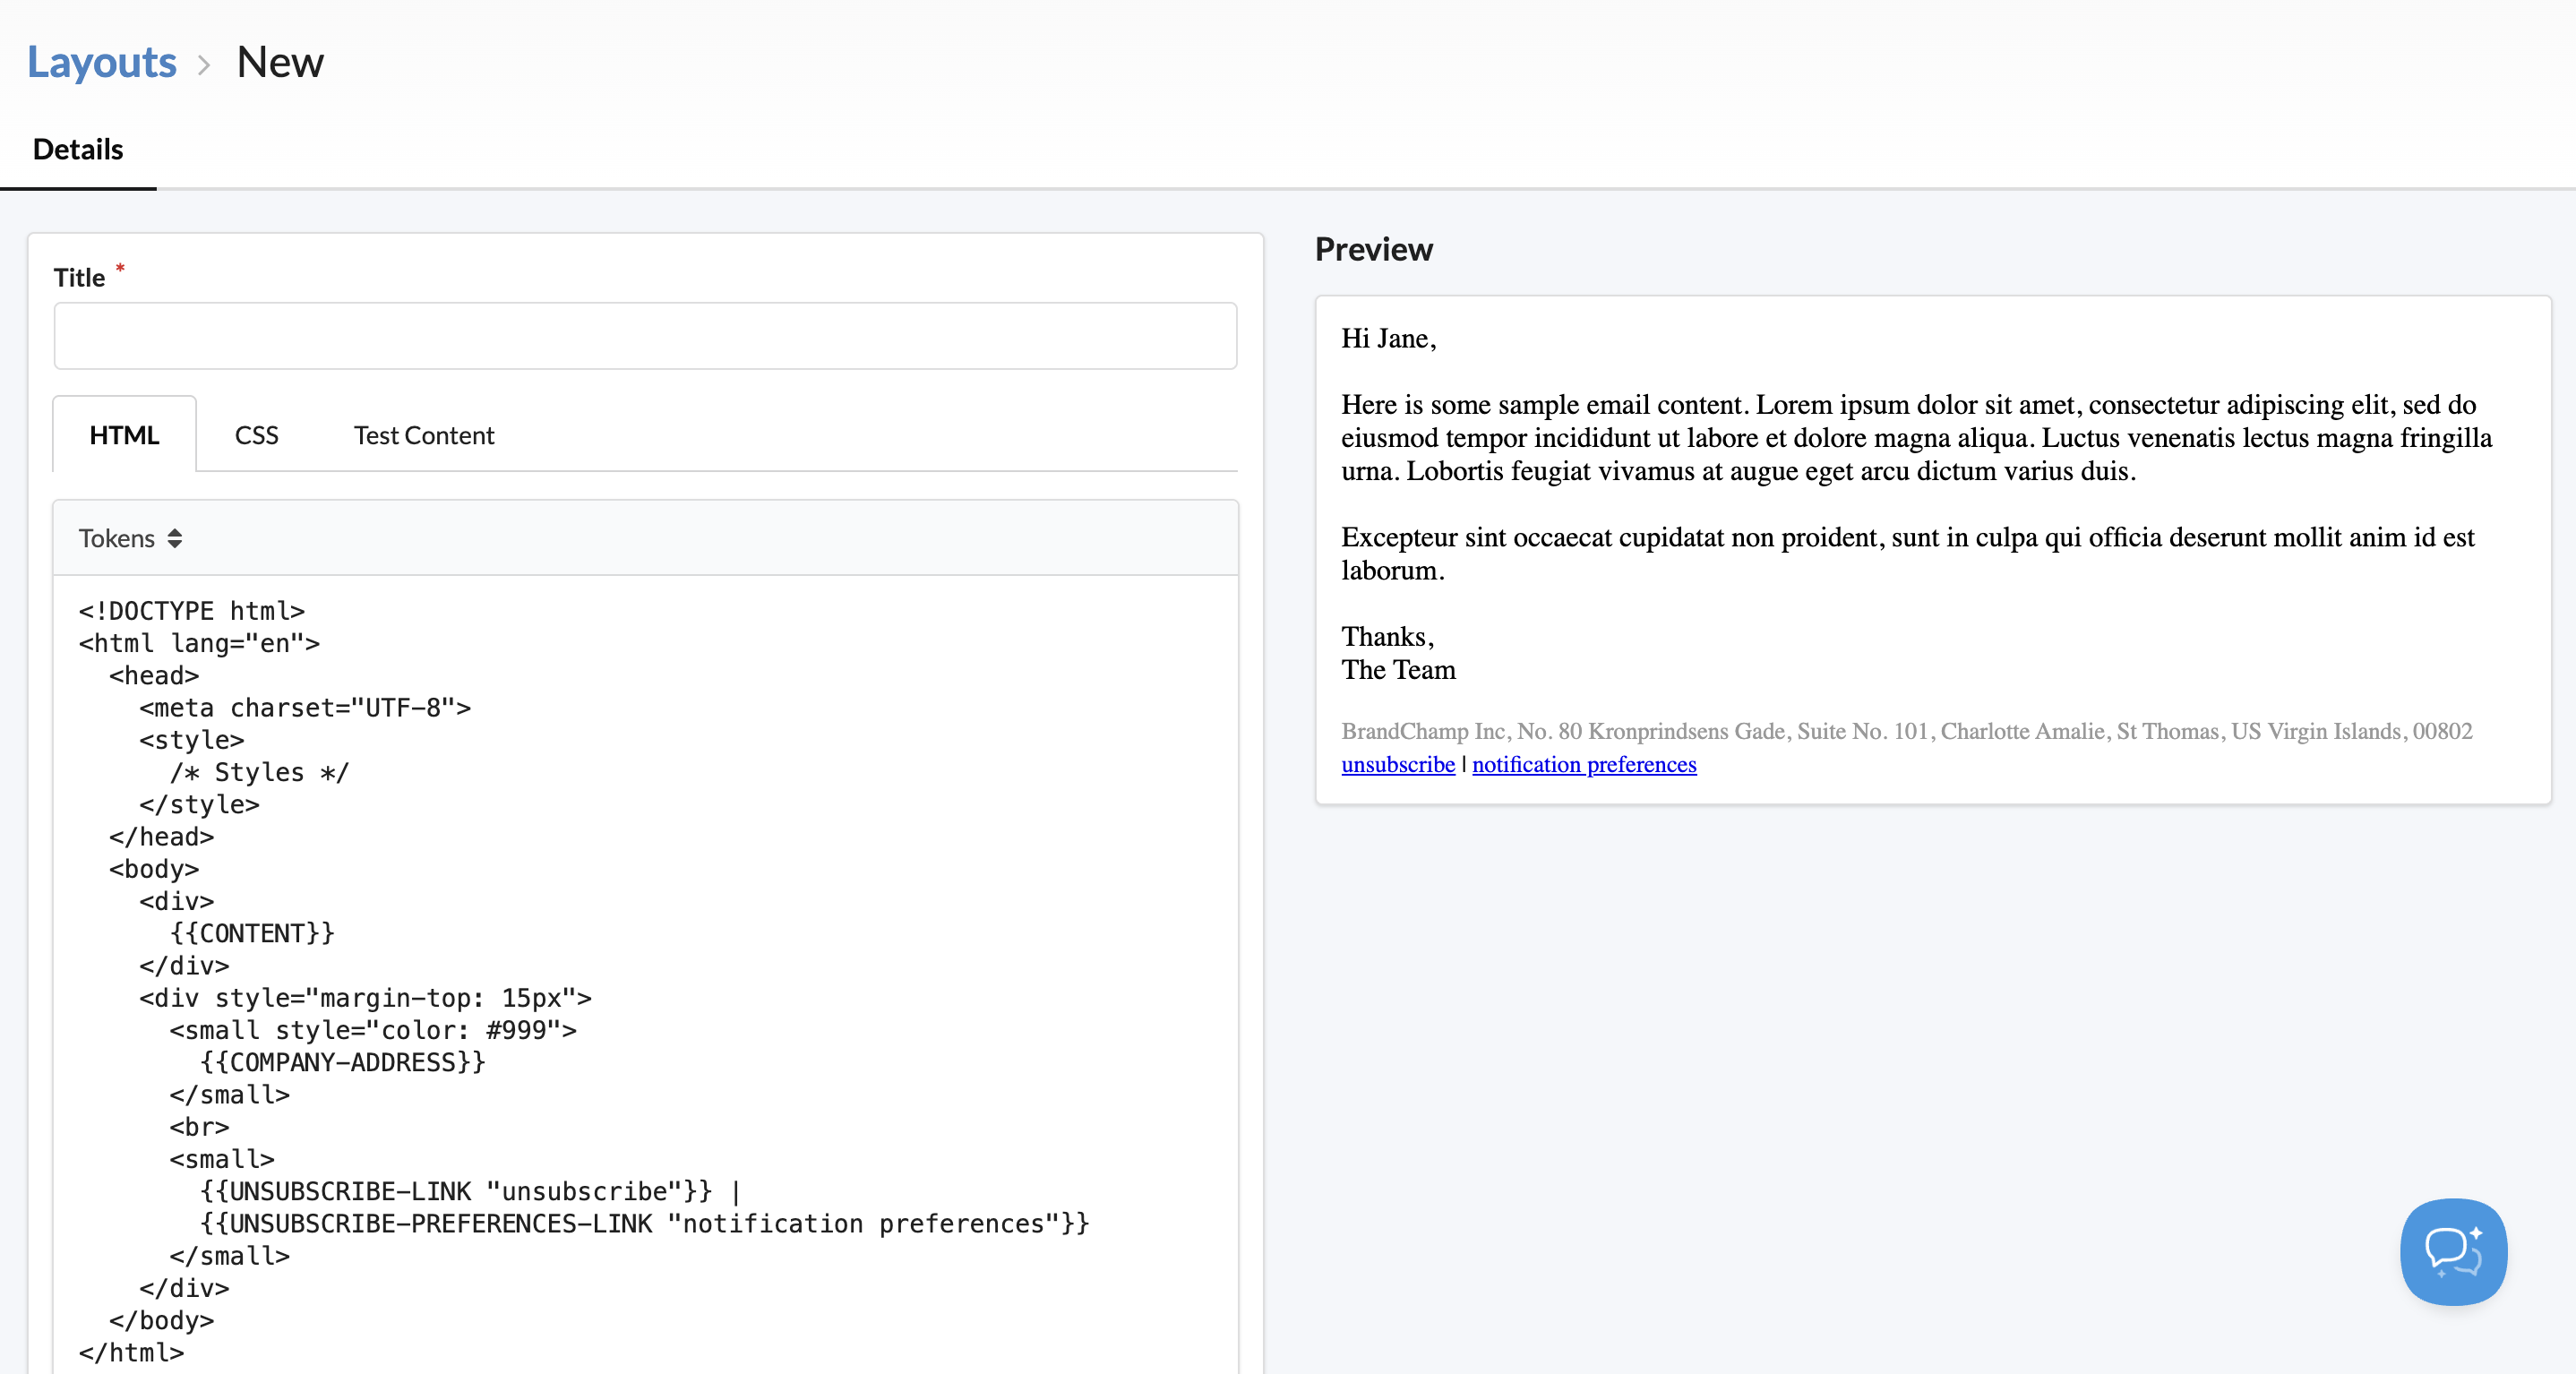Click the small color #999 style line
The width and height of the screenshot is (2576, 1374).
pyautogui.click(x=372, y=1030)
